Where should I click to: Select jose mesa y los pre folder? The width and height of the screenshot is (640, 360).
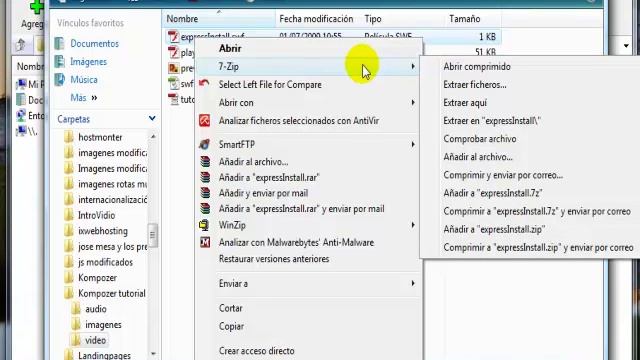[x=113, y=247]
